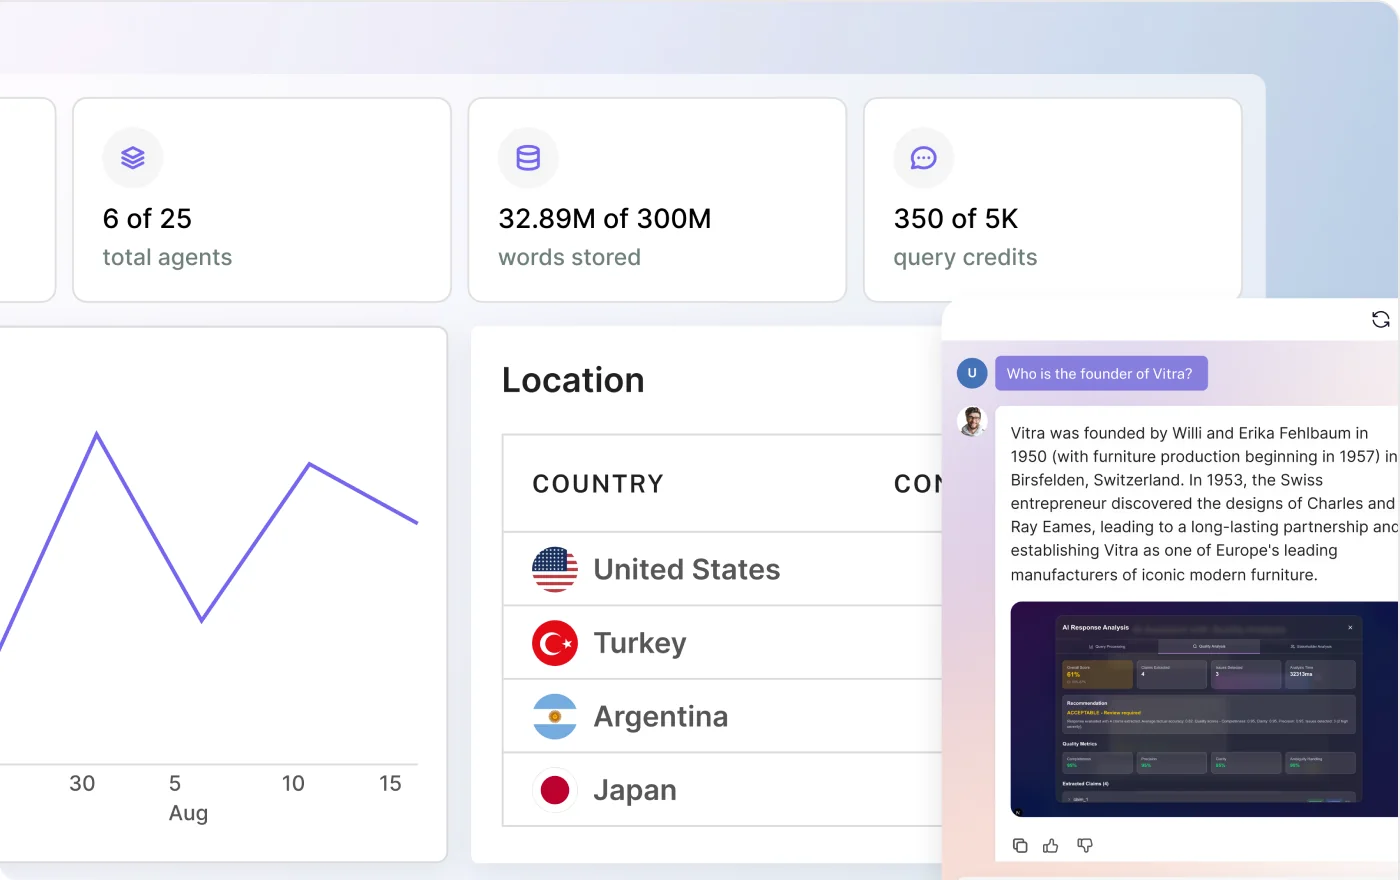Click the Argentina flag icon

[555, 717]
